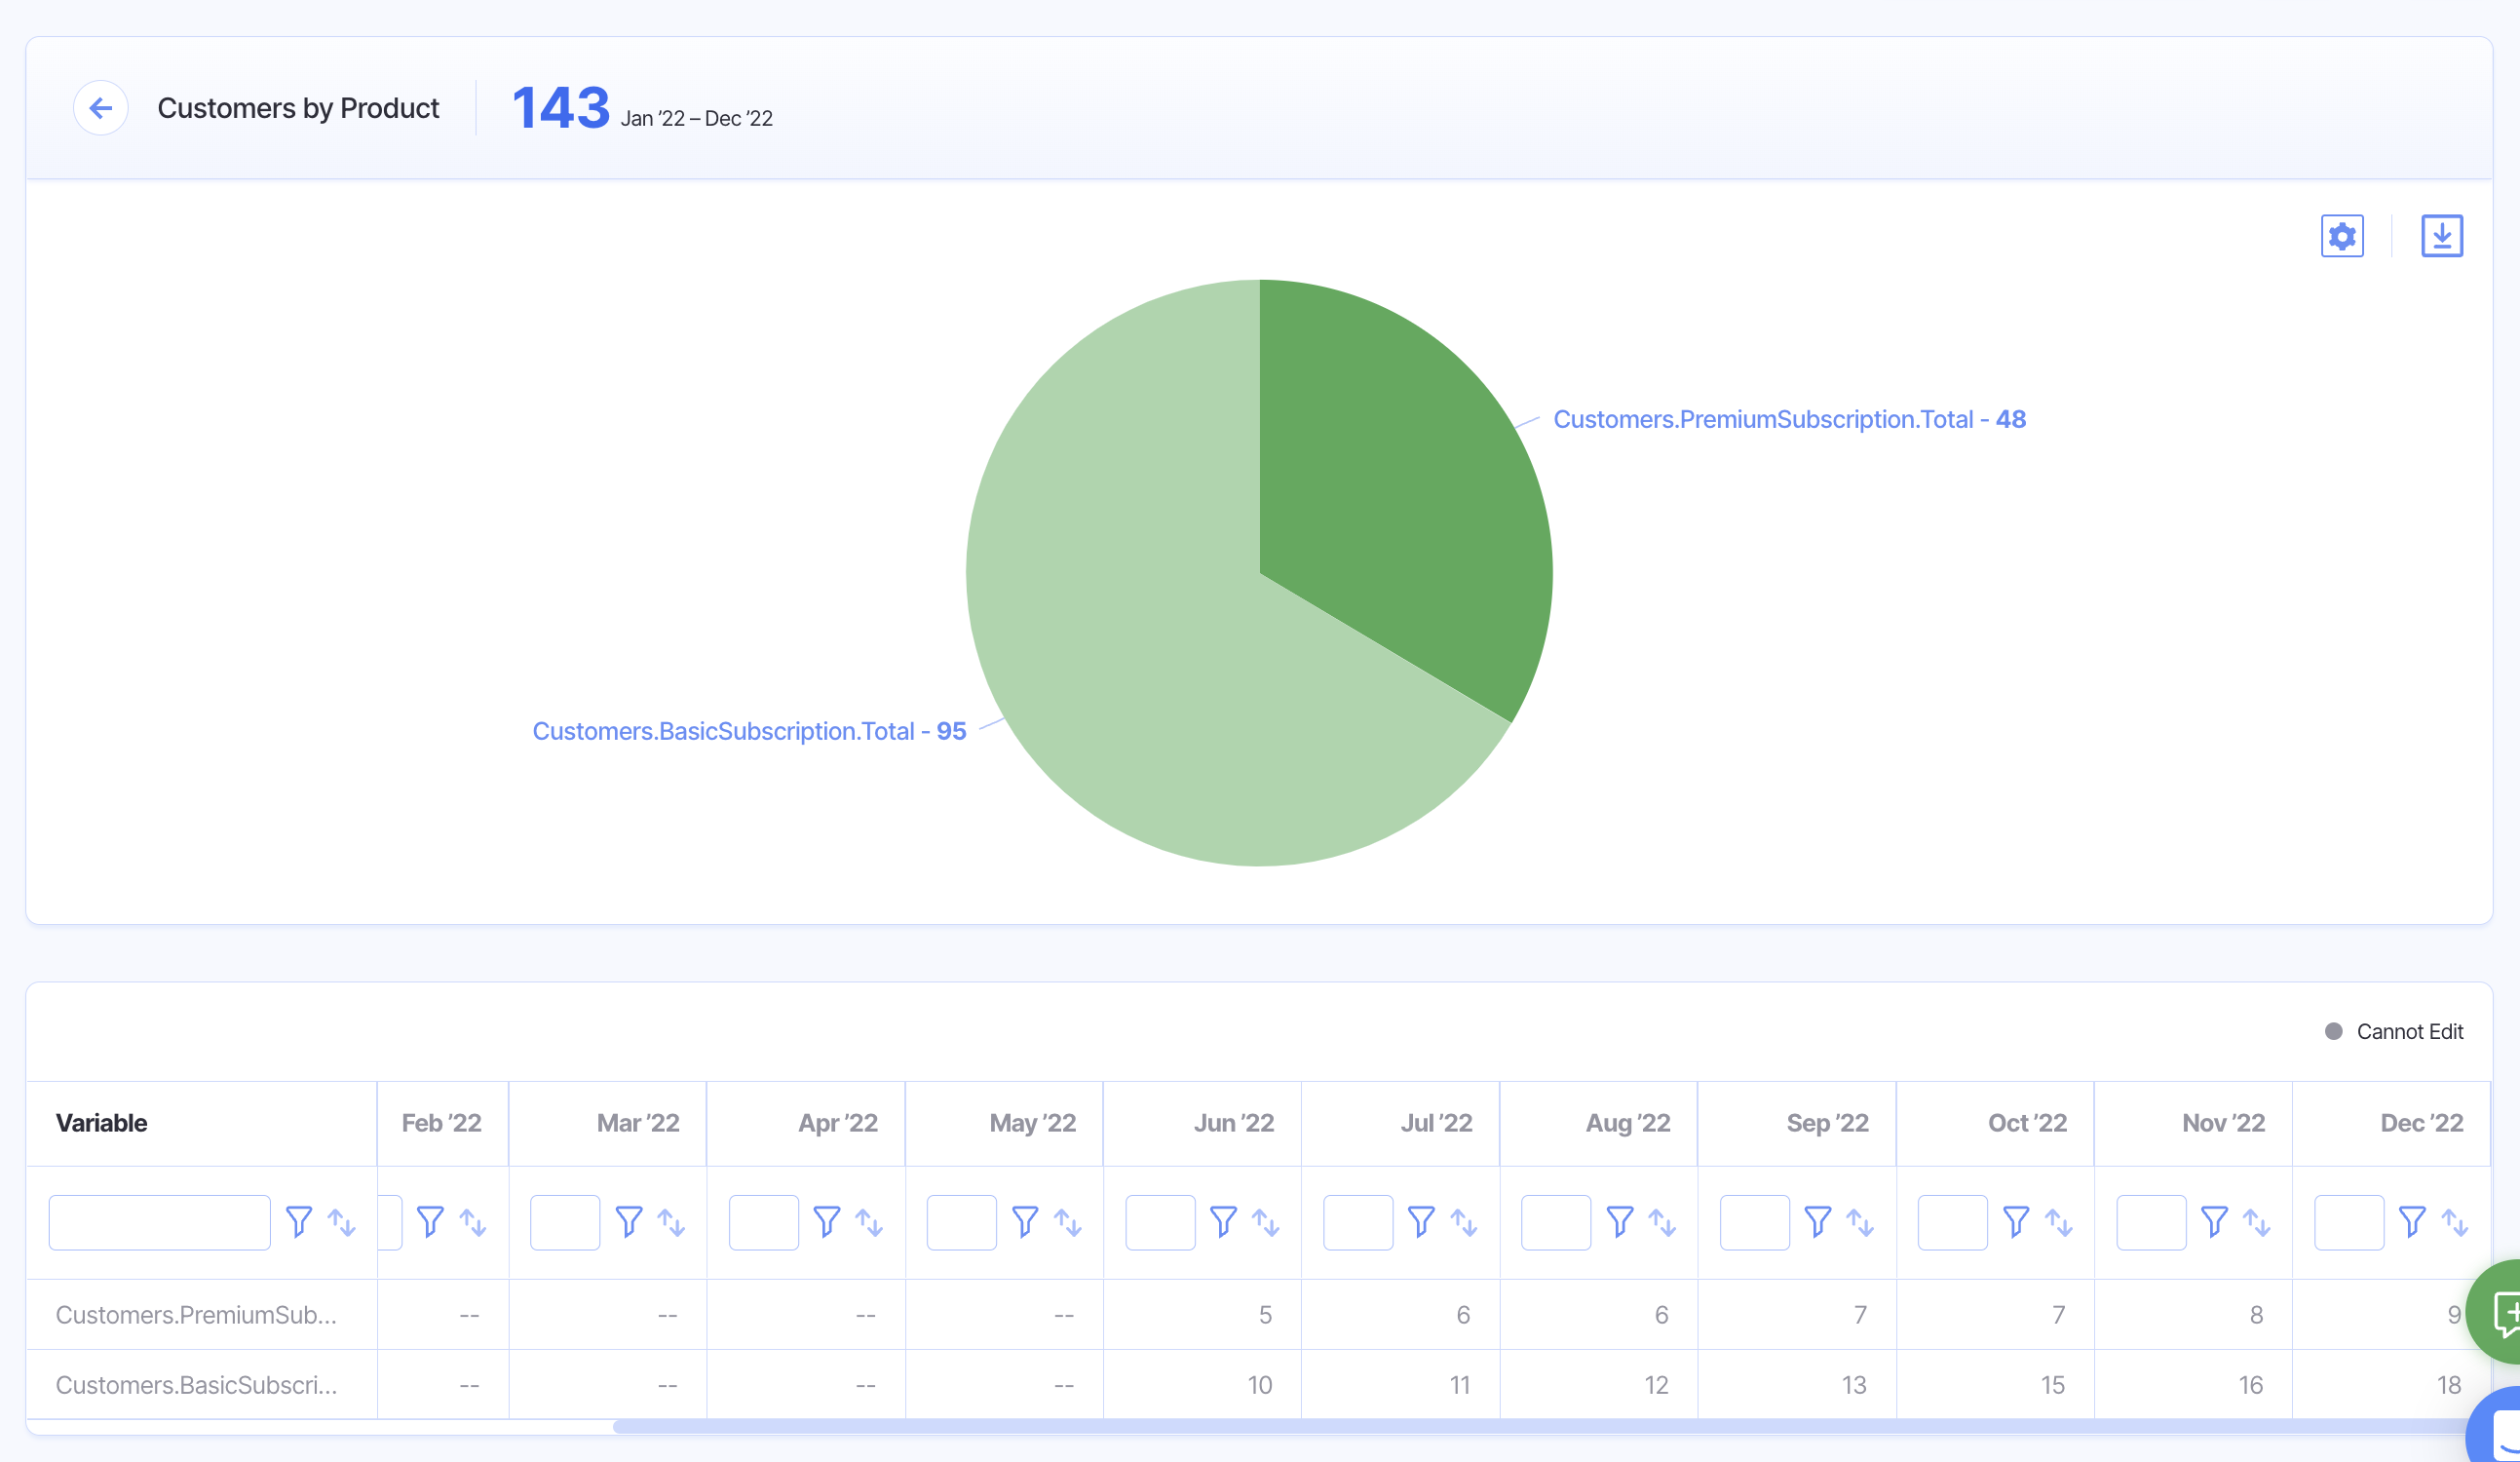Sort the Variable column

tap(342, 1222)
